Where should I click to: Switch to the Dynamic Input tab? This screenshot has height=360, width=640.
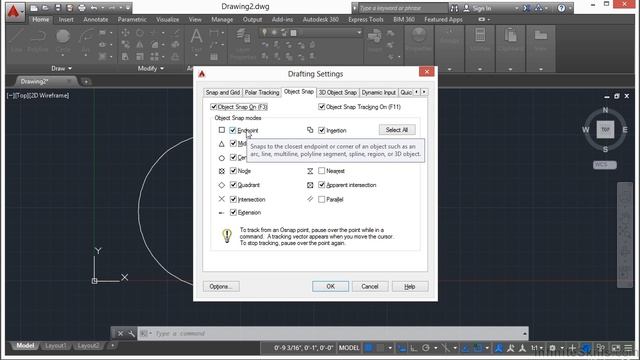(379, 93)
